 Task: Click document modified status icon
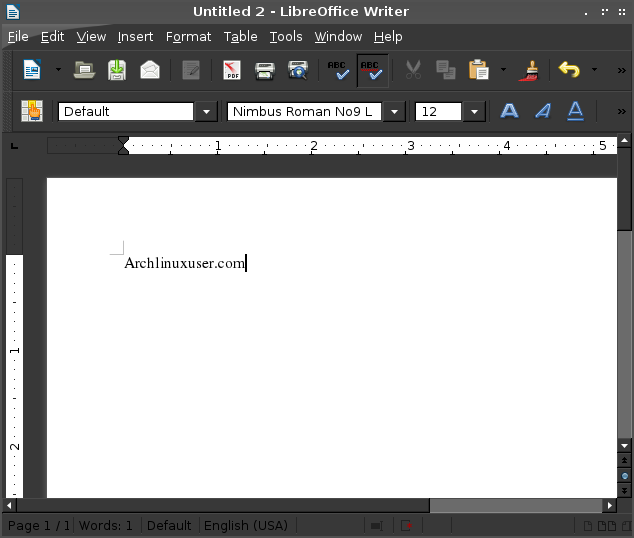pos(407,526)
